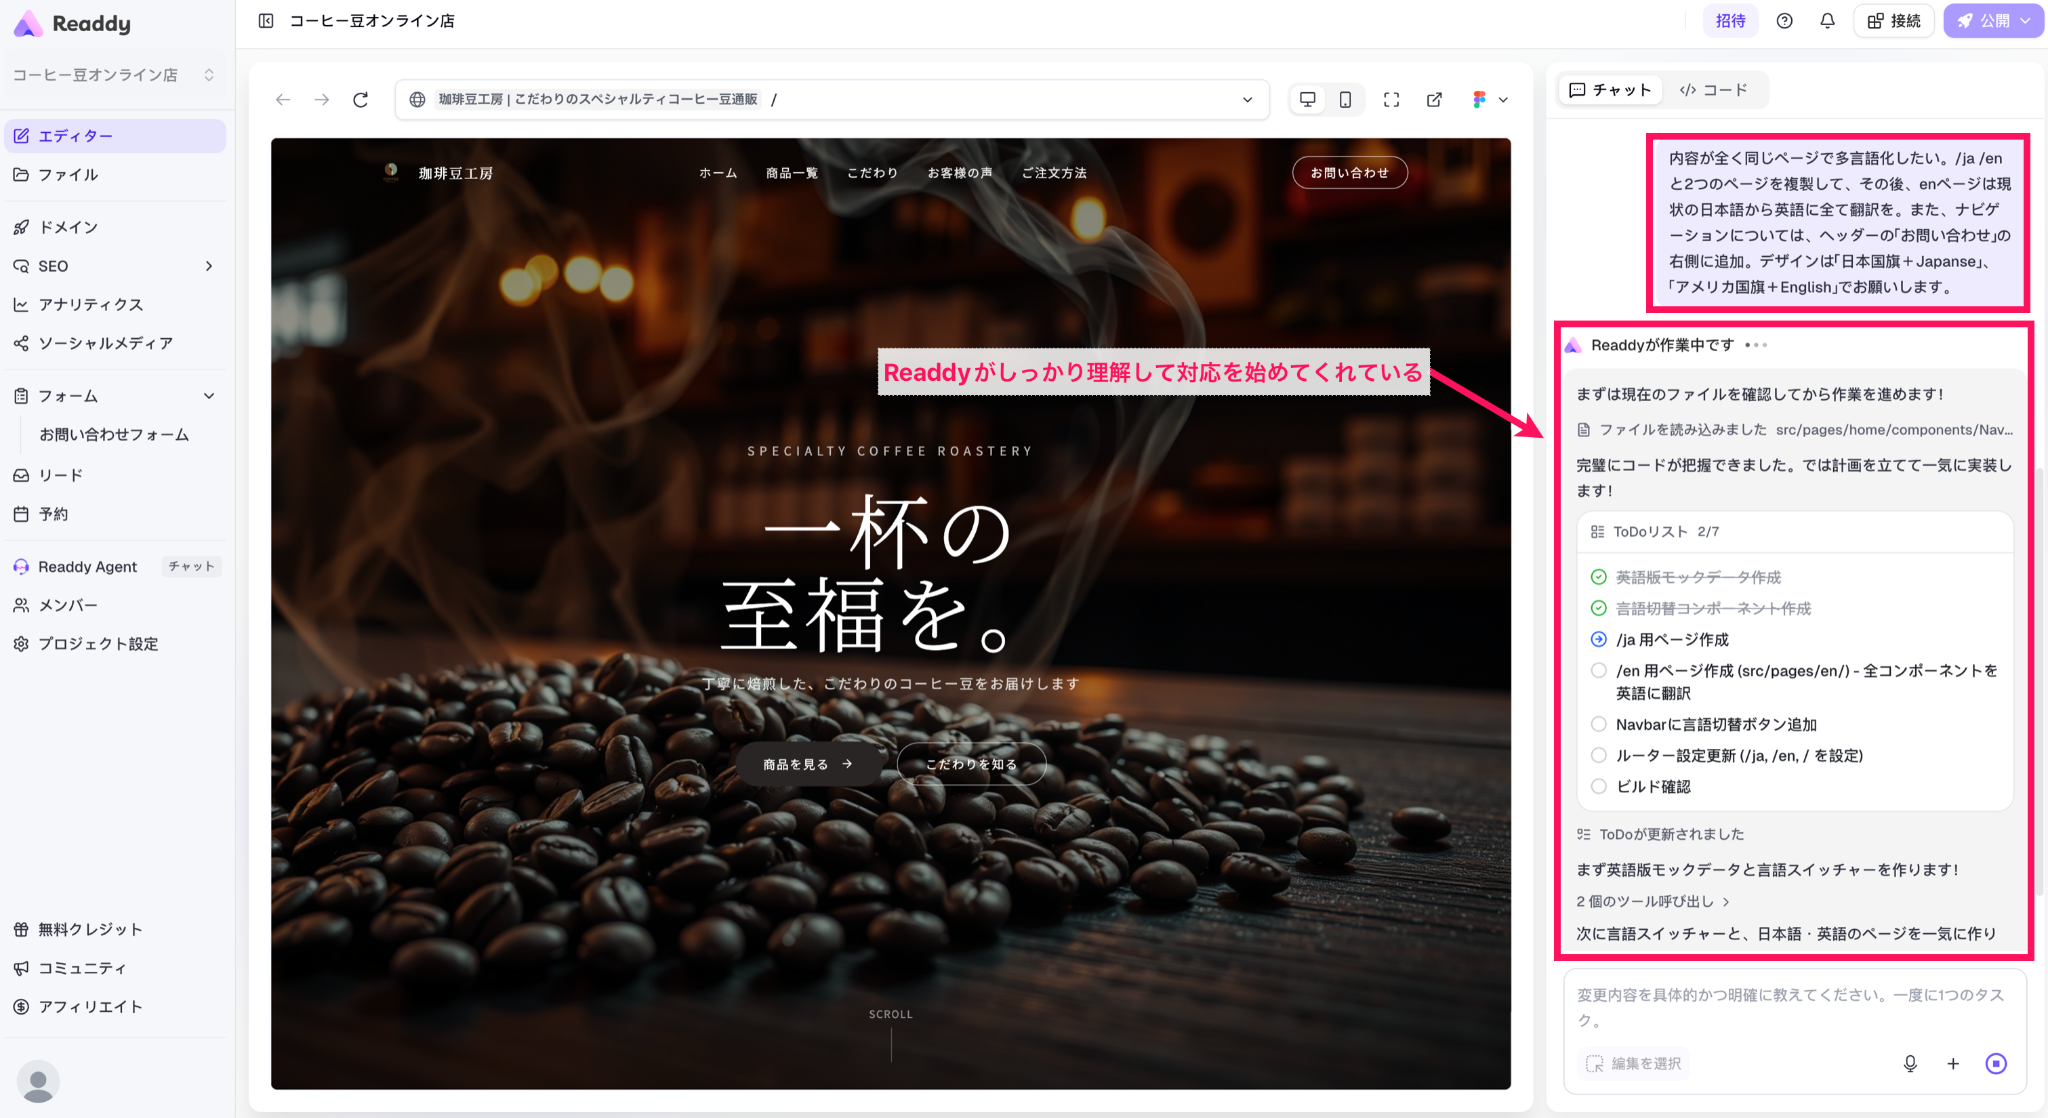This screenshot has width=2048, height=1118.
Task: Open ドメイン in the sidebar
Action: pos(116,228)
